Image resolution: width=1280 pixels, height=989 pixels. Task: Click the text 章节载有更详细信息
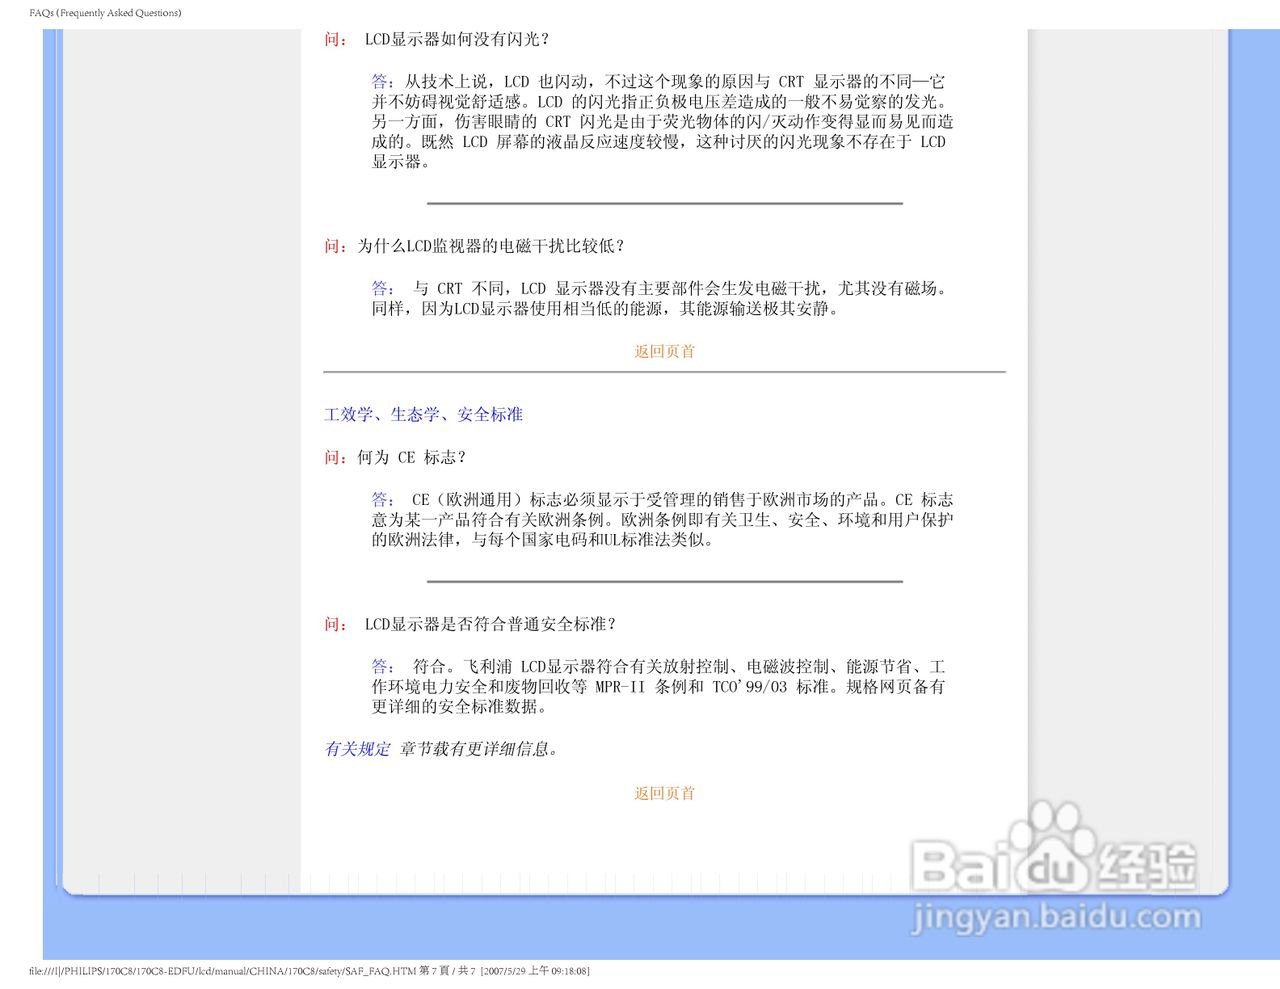[x=478, y=749]
